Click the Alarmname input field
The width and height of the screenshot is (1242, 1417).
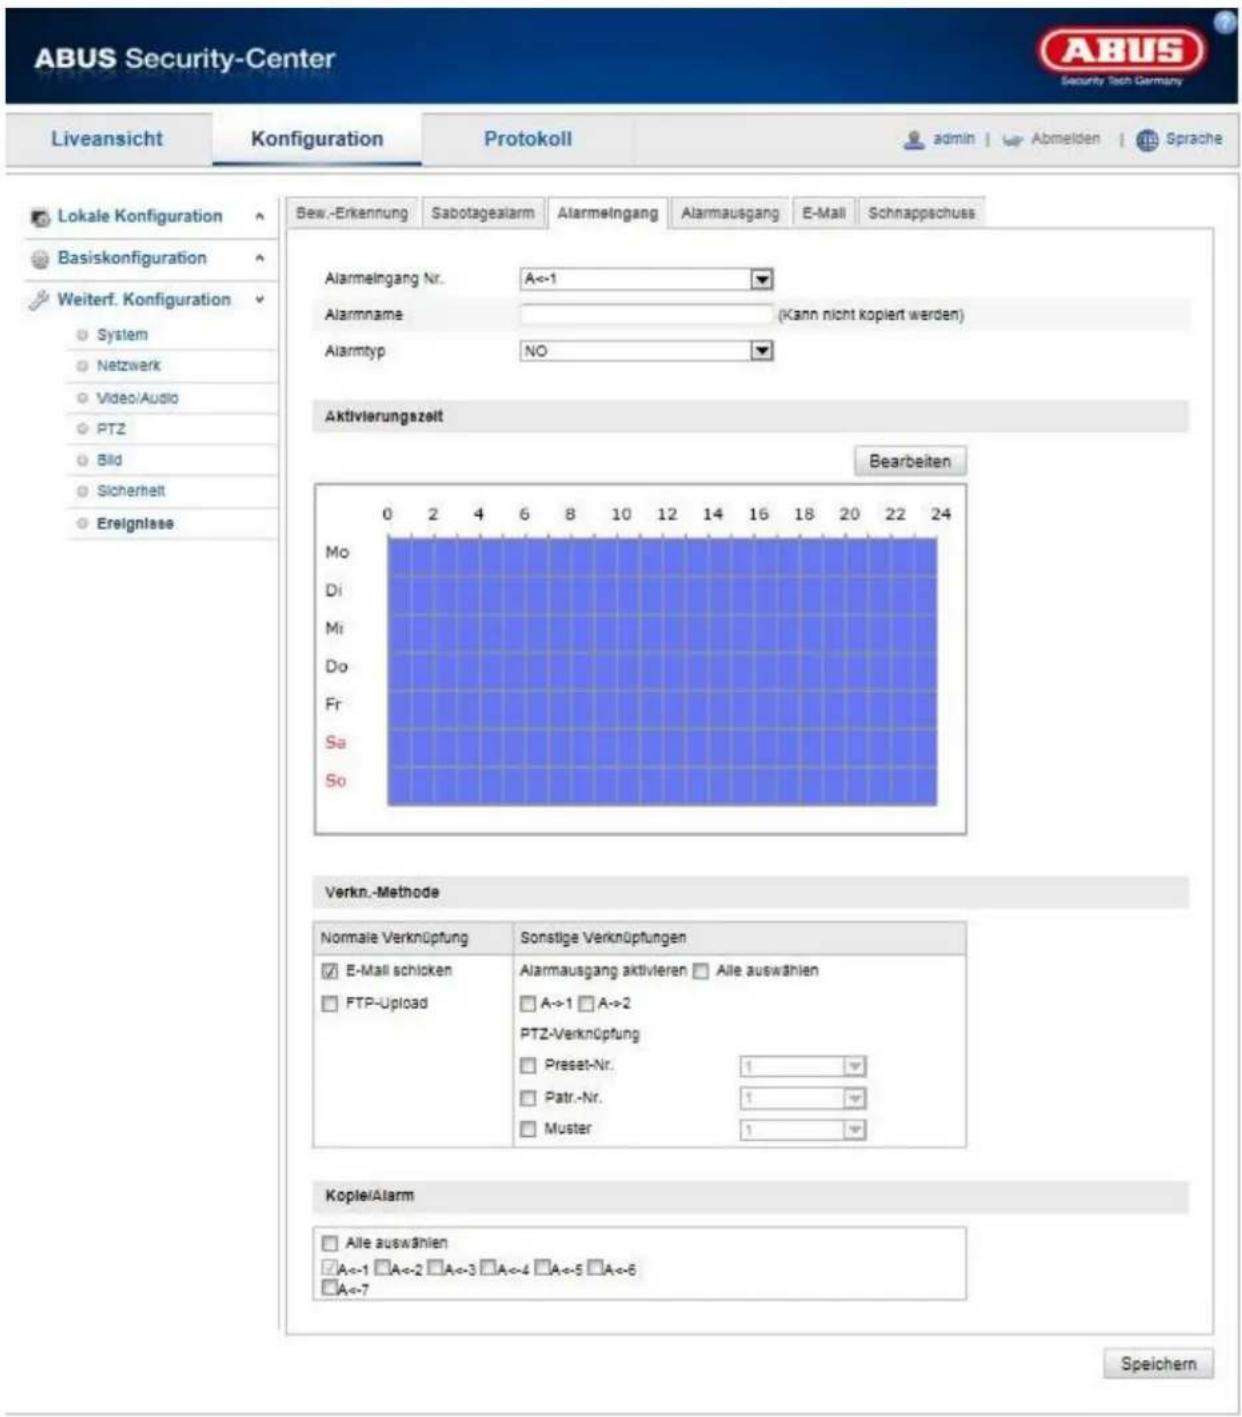[x=646, y=315]
